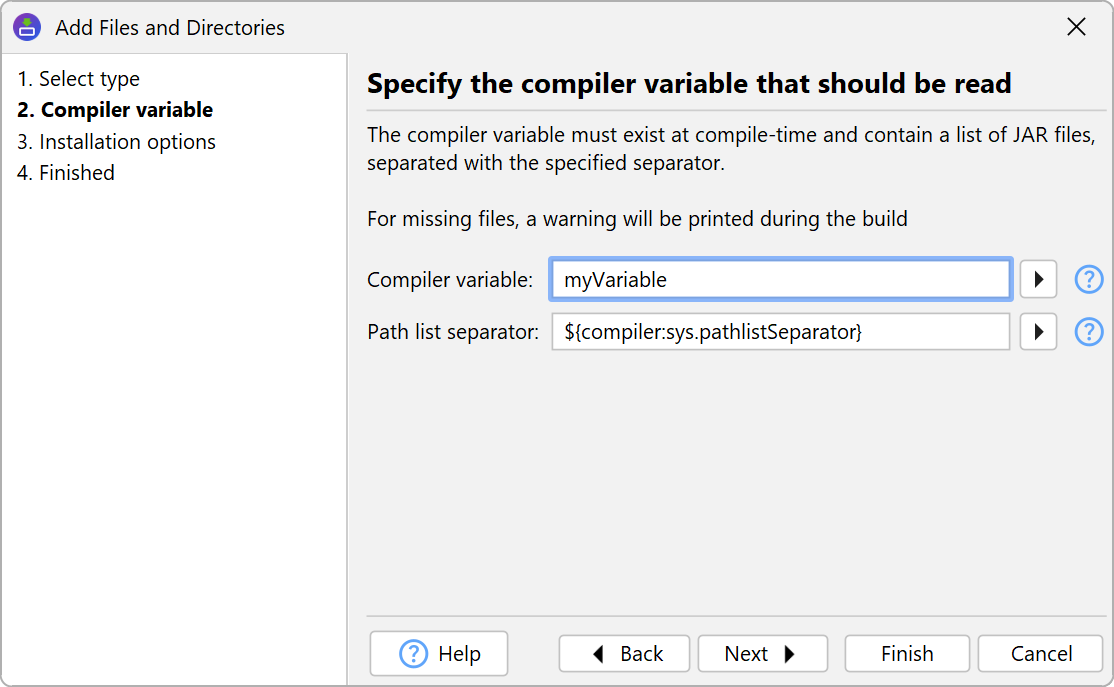This screenshot has height=687, width=1114.
Task: Click the question mark icon on Help button
Action: pos(413,654)
